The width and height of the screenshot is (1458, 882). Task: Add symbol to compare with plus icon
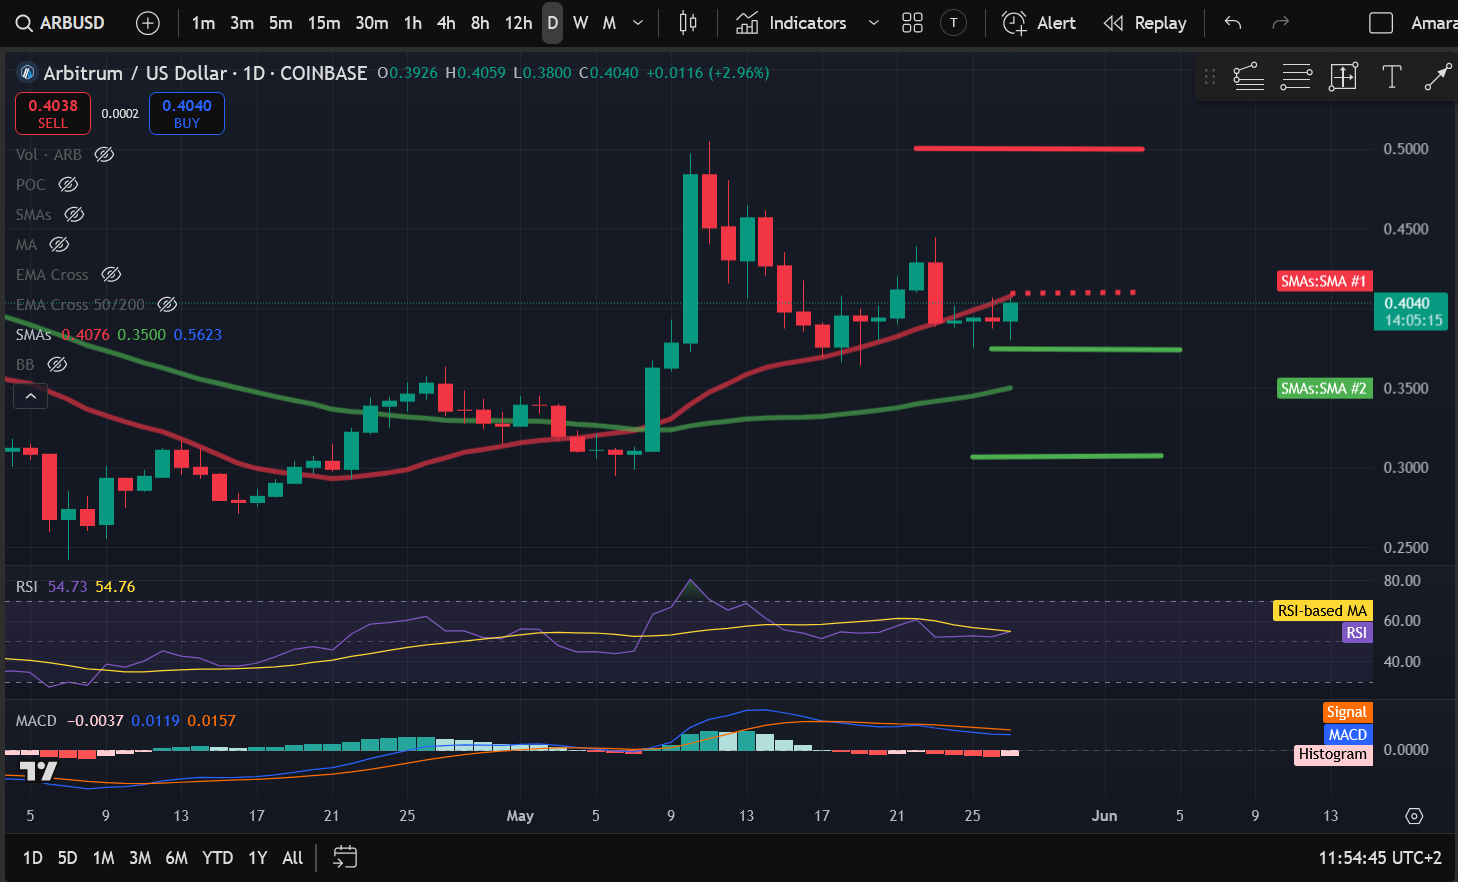147,23
